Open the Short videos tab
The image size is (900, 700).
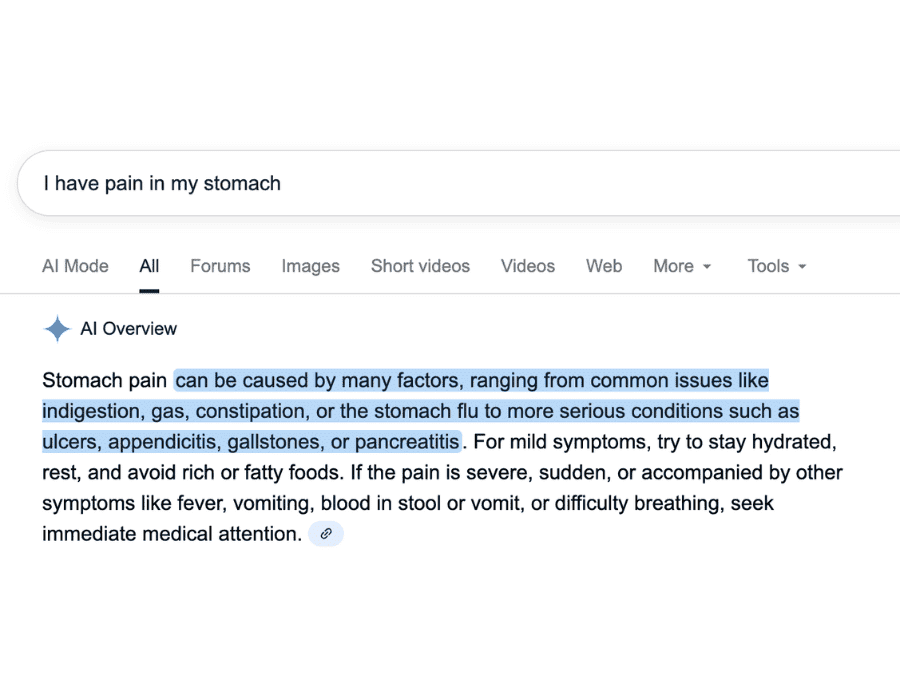point(420,266)
